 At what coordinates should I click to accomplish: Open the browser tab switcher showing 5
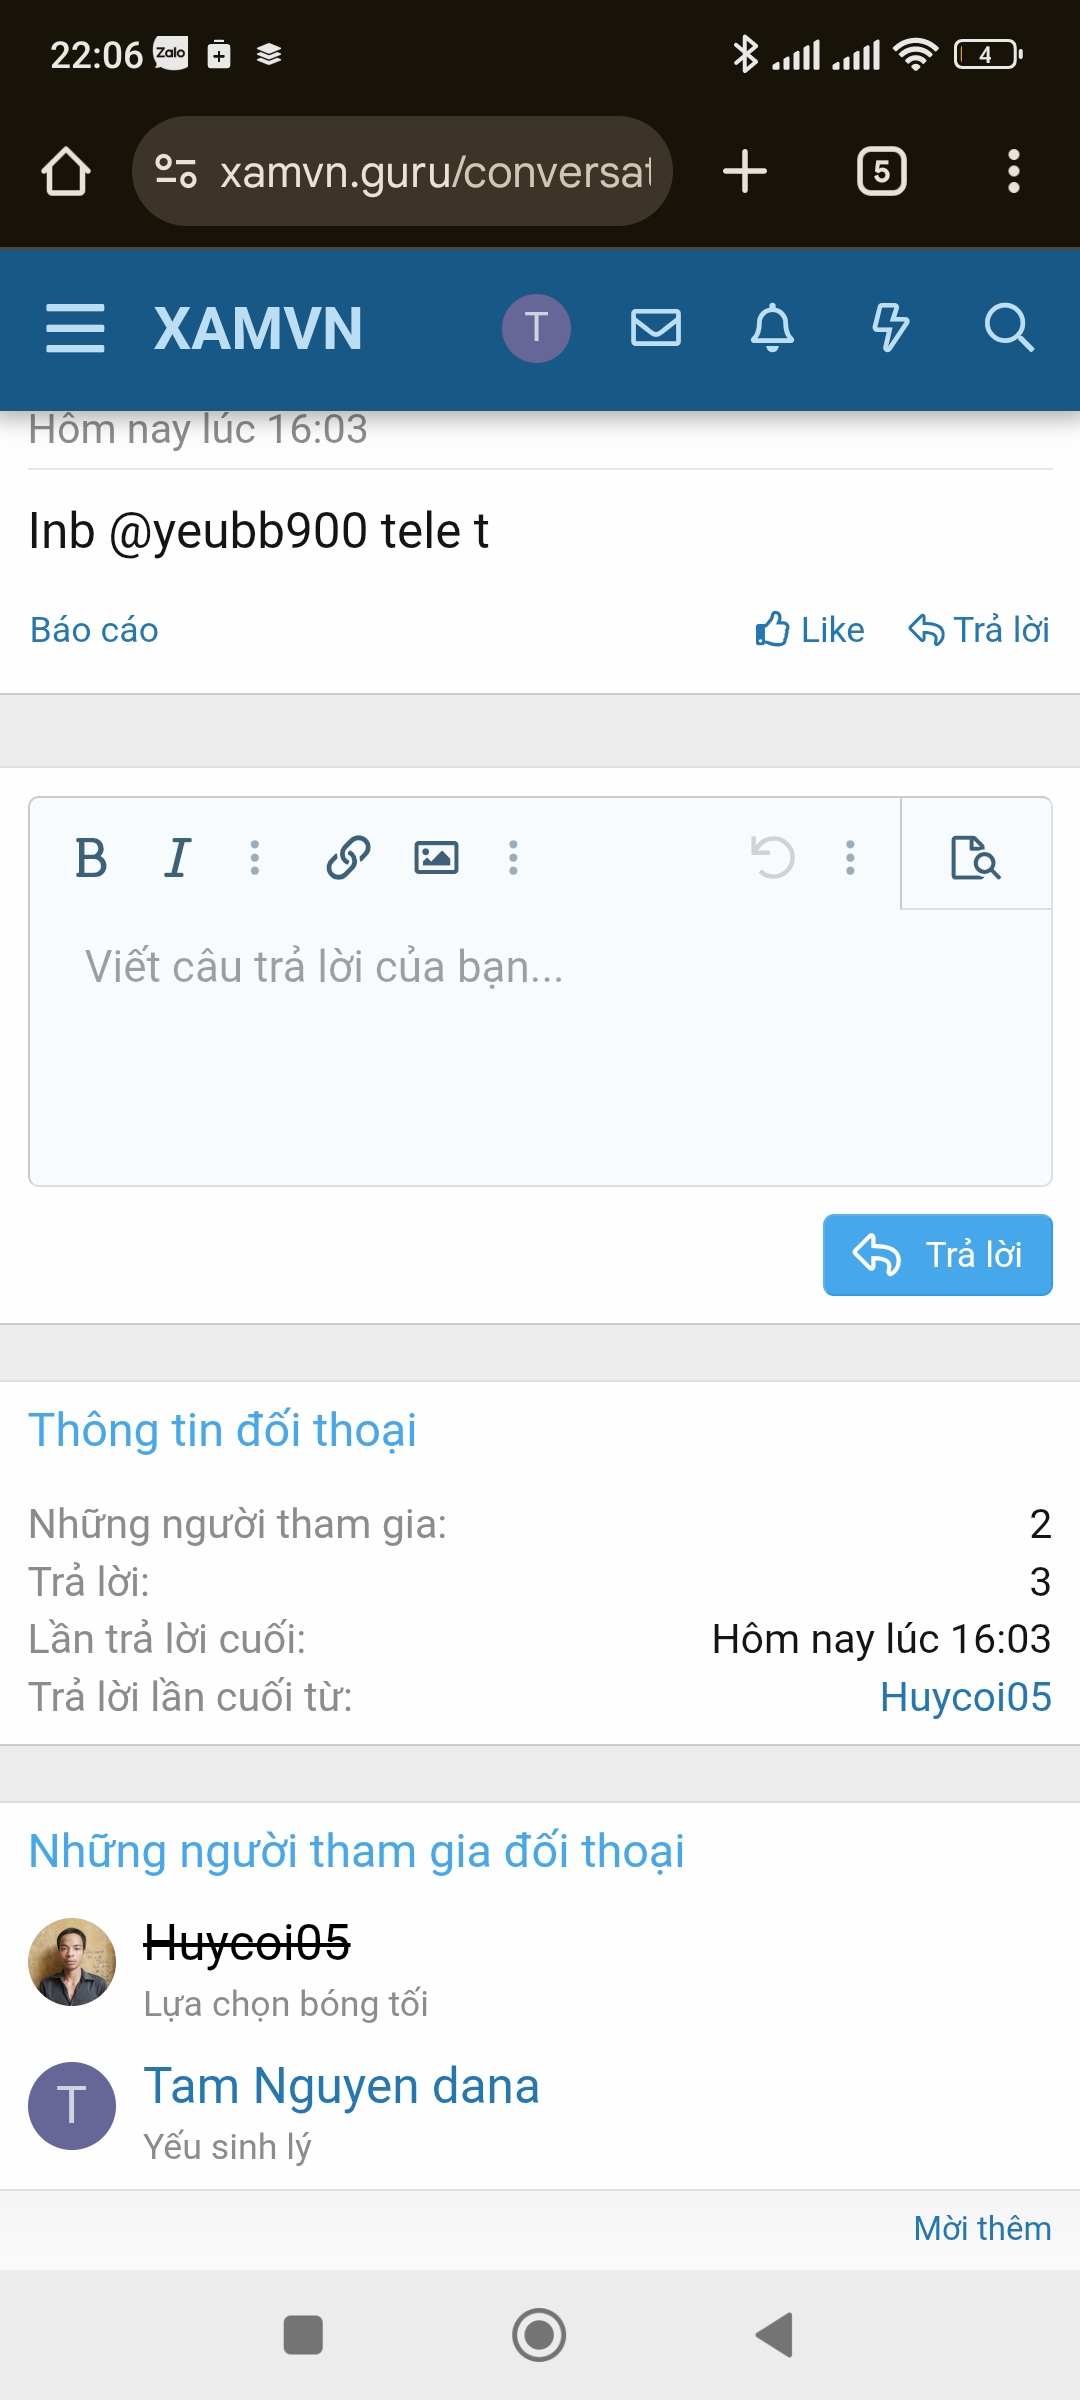click(x=881, y=172)
